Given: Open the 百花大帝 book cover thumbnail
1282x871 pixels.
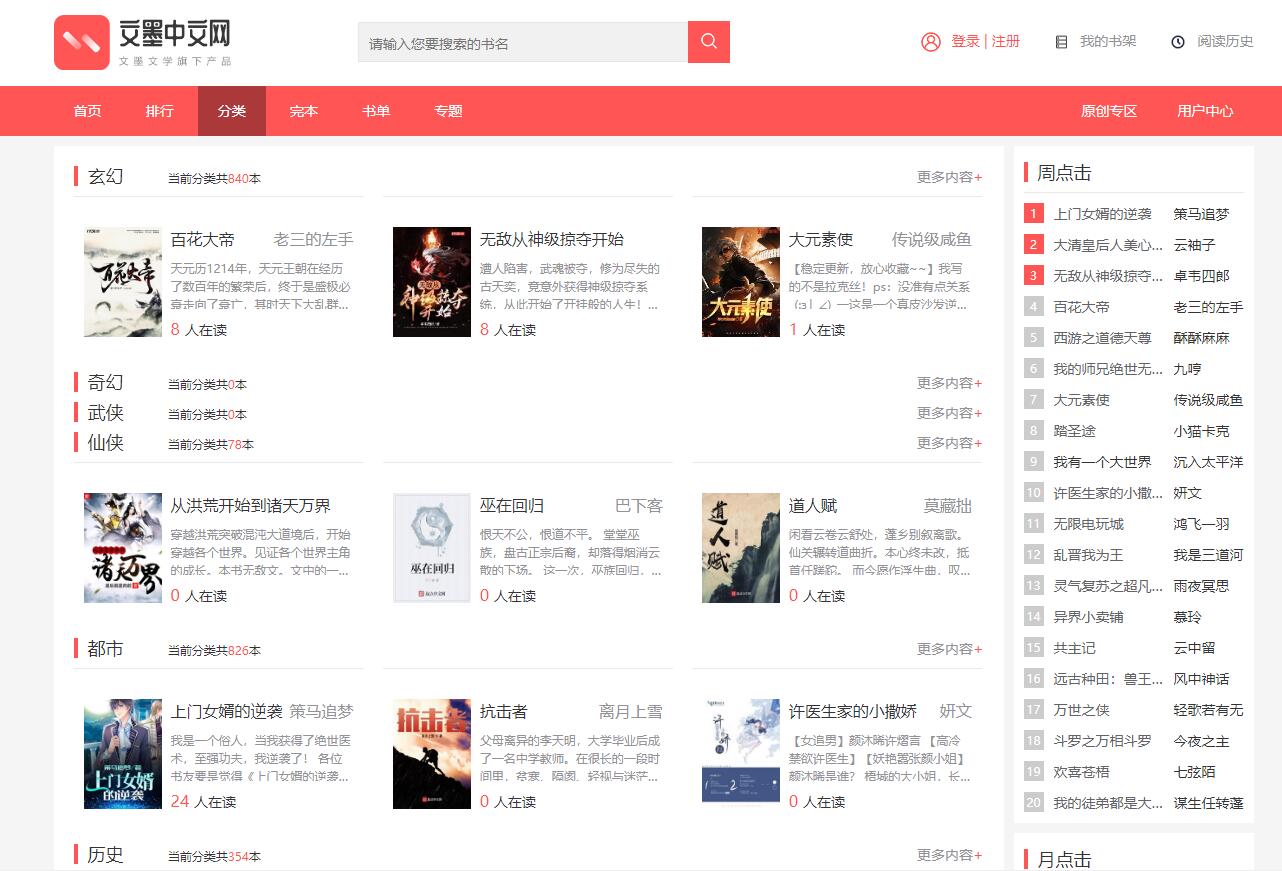Looking at the screenshot, I should pos(123,282).
